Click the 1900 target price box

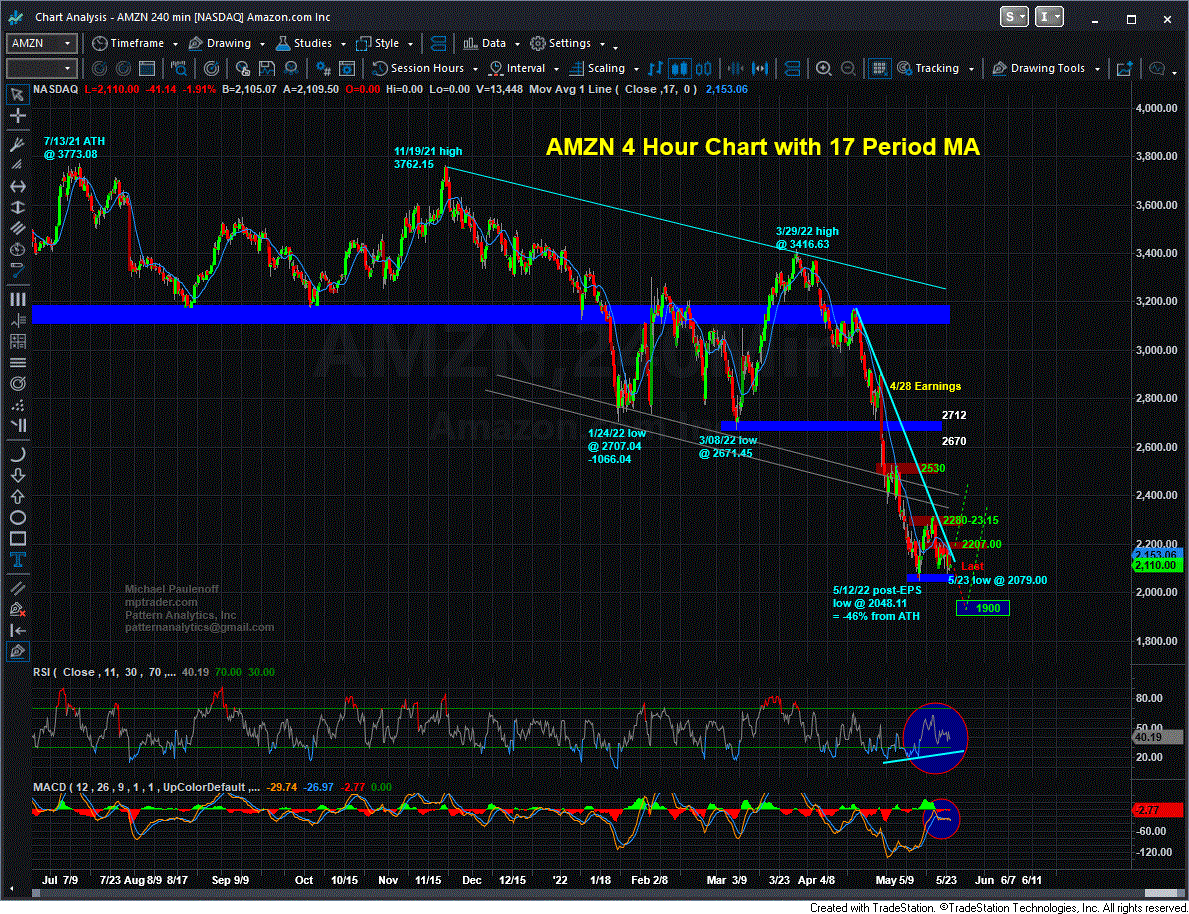click(x=983, y=608)
